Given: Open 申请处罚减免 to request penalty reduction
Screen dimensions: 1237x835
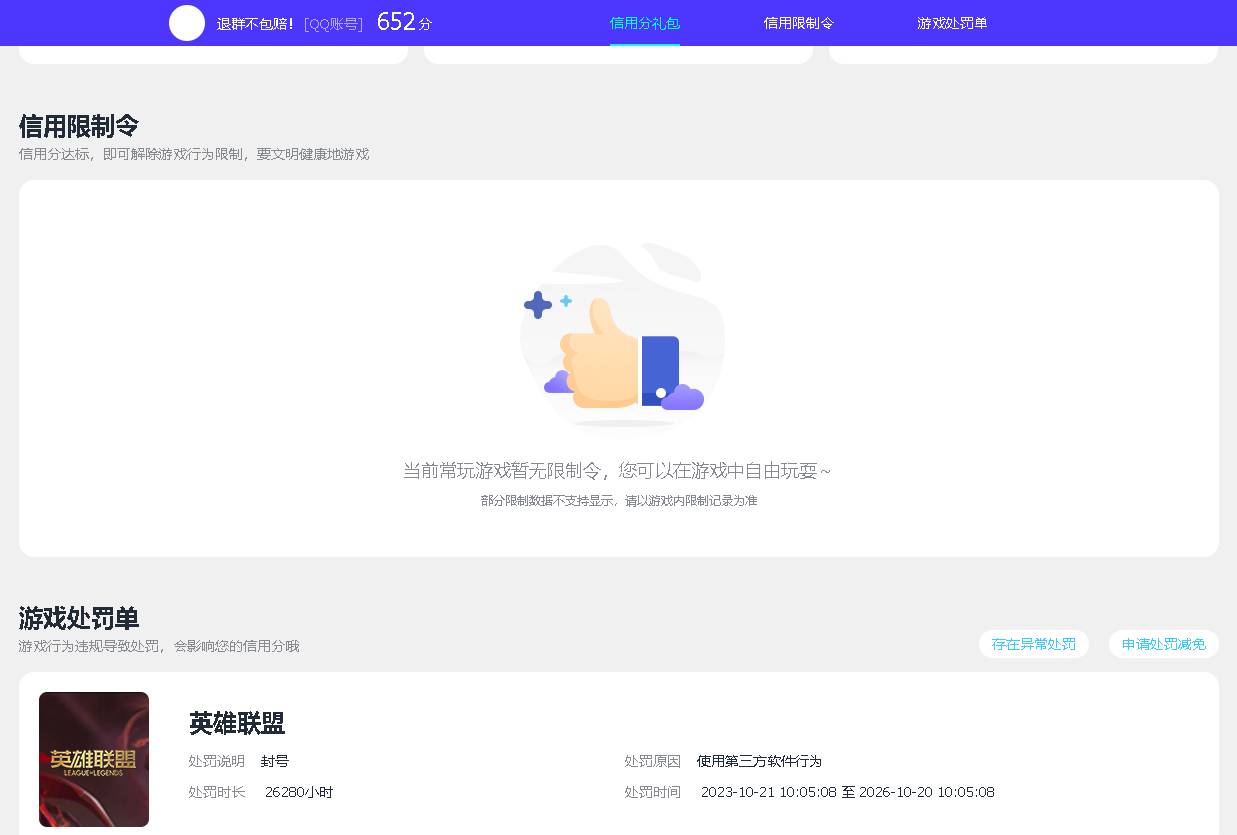Looking at the screenshot, I should click(1163, 644).
